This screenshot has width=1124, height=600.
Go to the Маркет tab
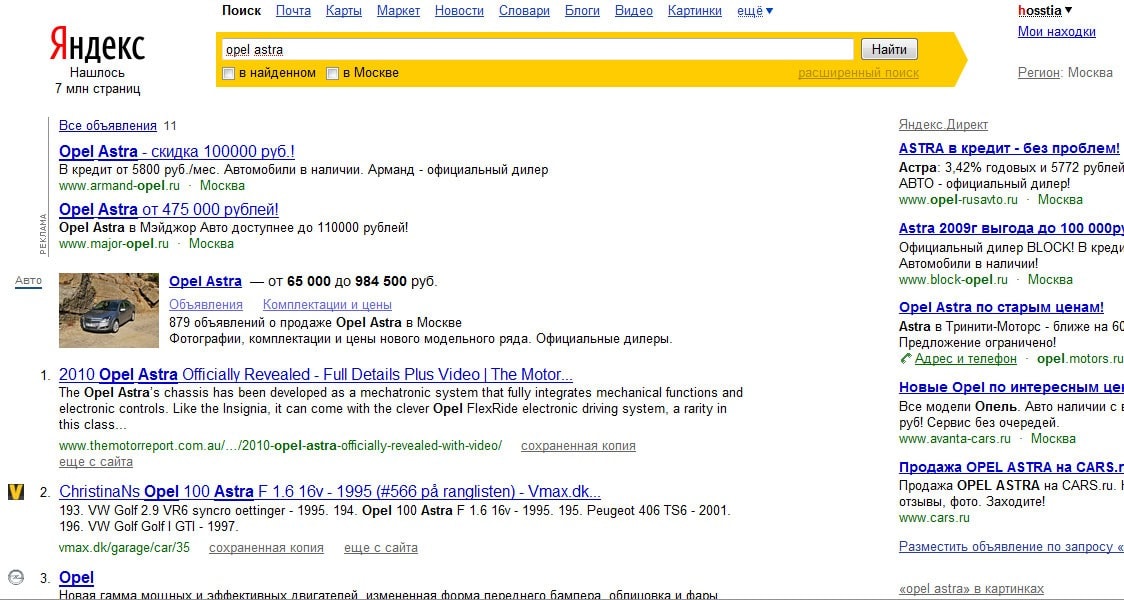pos(398,11)
